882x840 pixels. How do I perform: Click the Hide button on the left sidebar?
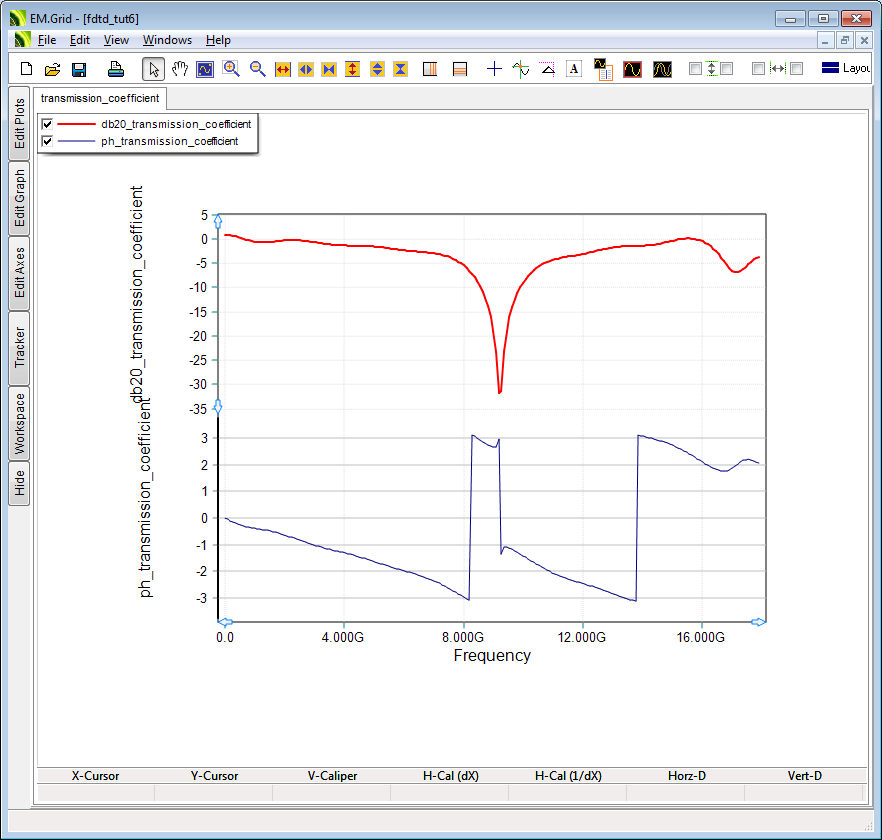(19, 484)
